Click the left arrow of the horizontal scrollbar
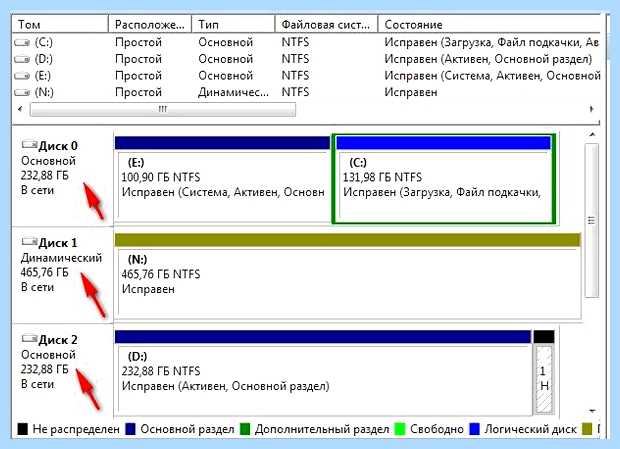Screen dimensions: 620x449 tap(20, 109)
